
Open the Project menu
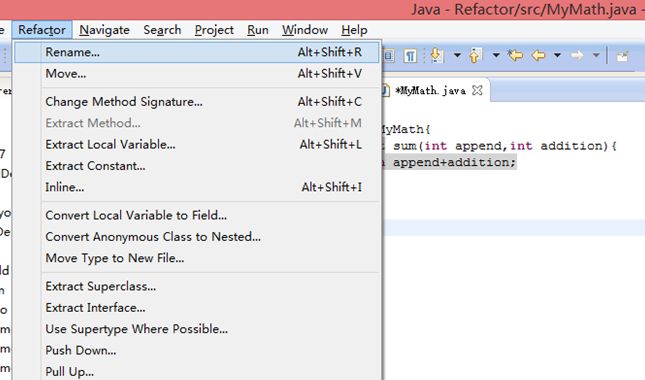pos(214,30)
